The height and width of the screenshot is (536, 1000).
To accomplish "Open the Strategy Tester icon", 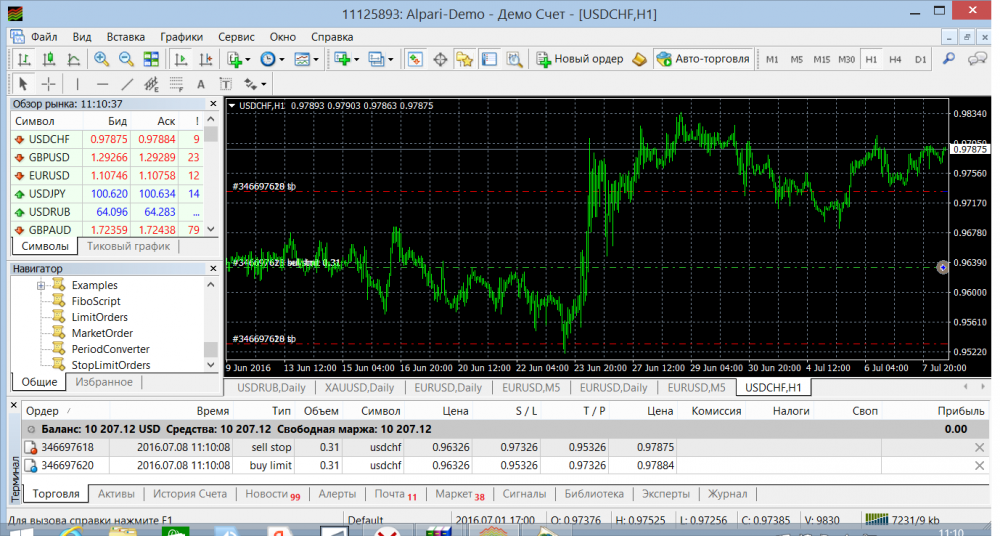I will click(x=514, y=59).
